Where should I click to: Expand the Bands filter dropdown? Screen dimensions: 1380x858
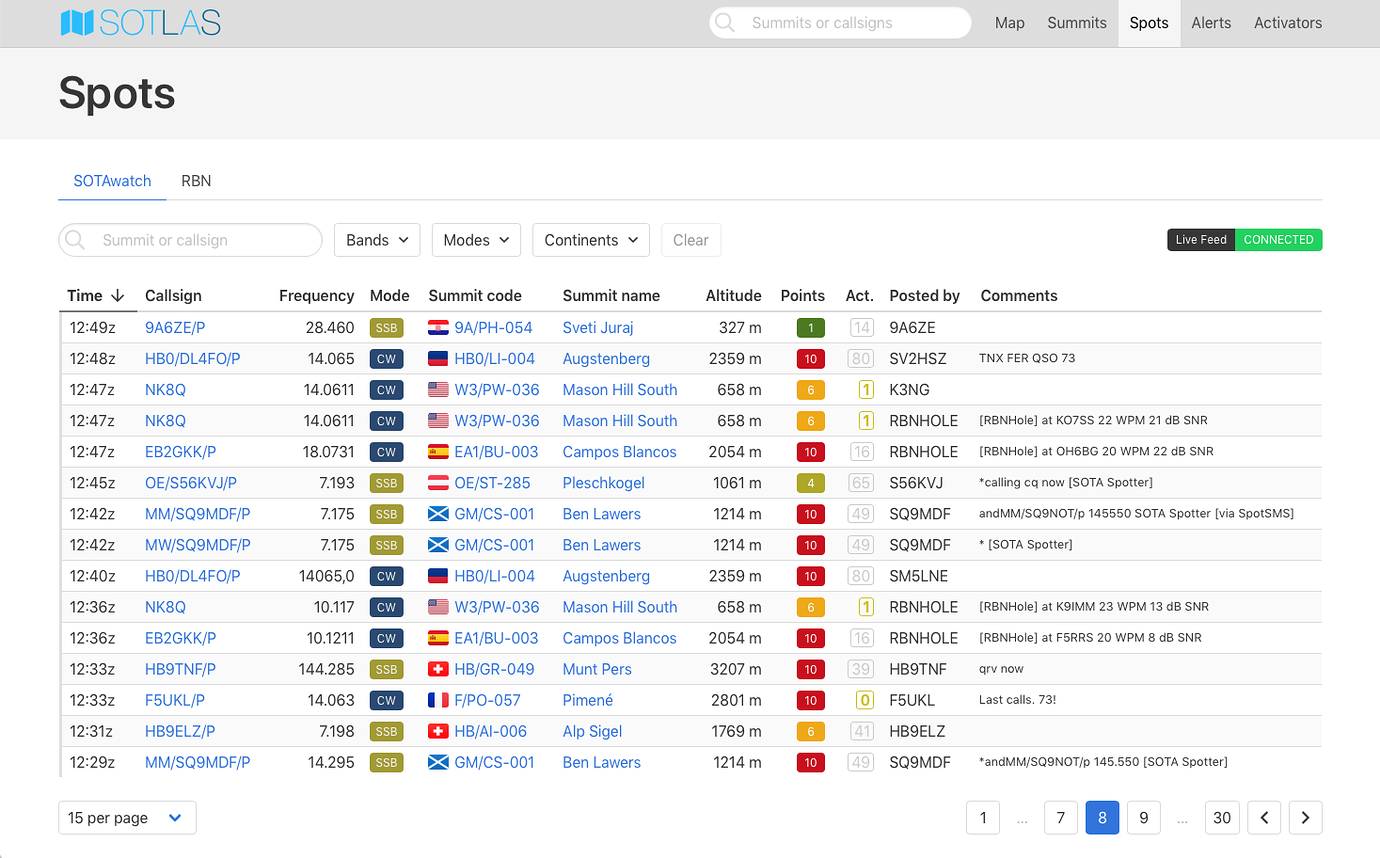click(x=377, y=240)
